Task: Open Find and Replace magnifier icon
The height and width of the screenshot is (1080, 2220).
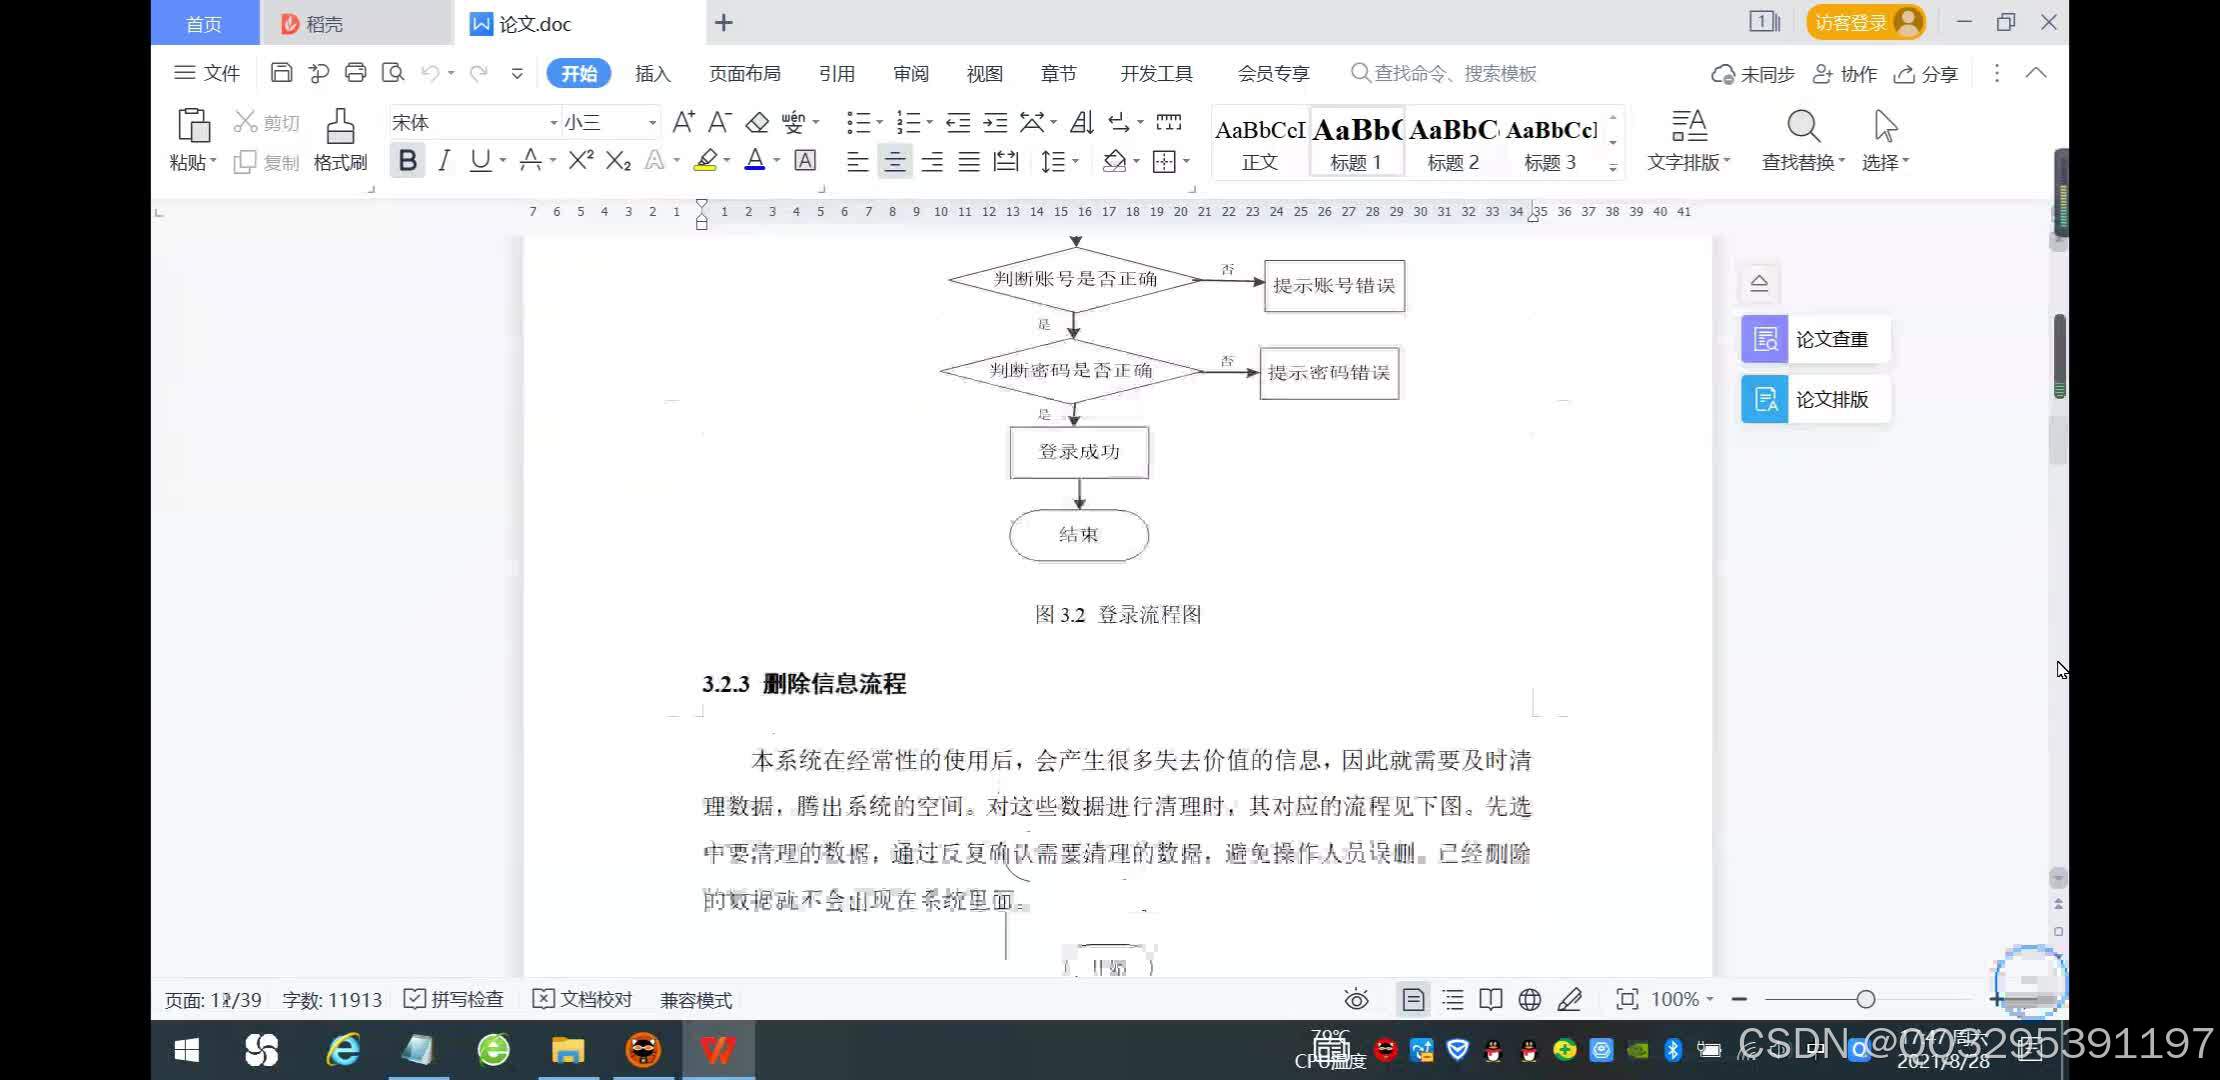Action: (1803, 126)
